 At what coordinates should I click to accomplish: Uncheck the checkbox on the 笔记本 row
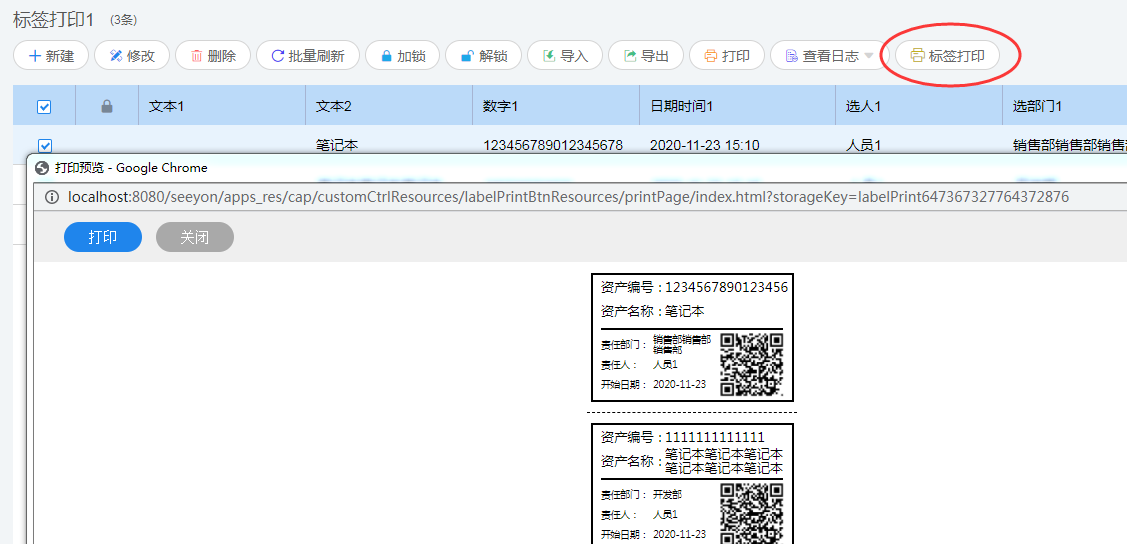pyautogui.click(x=44, y=146)
